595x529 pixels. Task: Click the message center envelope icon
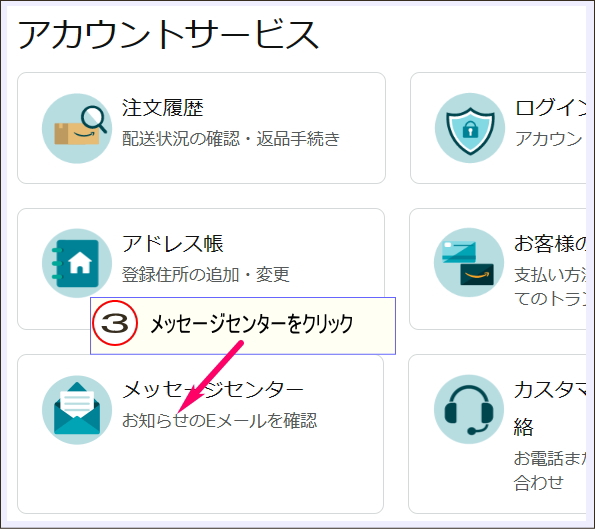click(x=77, y=410)
